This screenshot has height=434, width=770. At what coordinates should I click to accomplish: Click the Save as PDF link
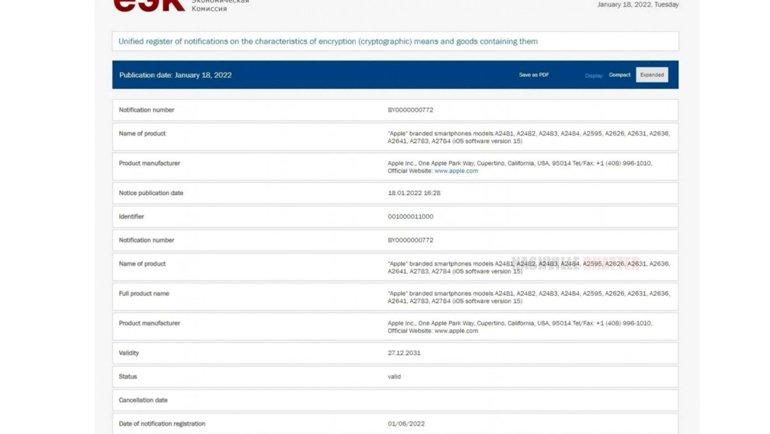[533, 75]
